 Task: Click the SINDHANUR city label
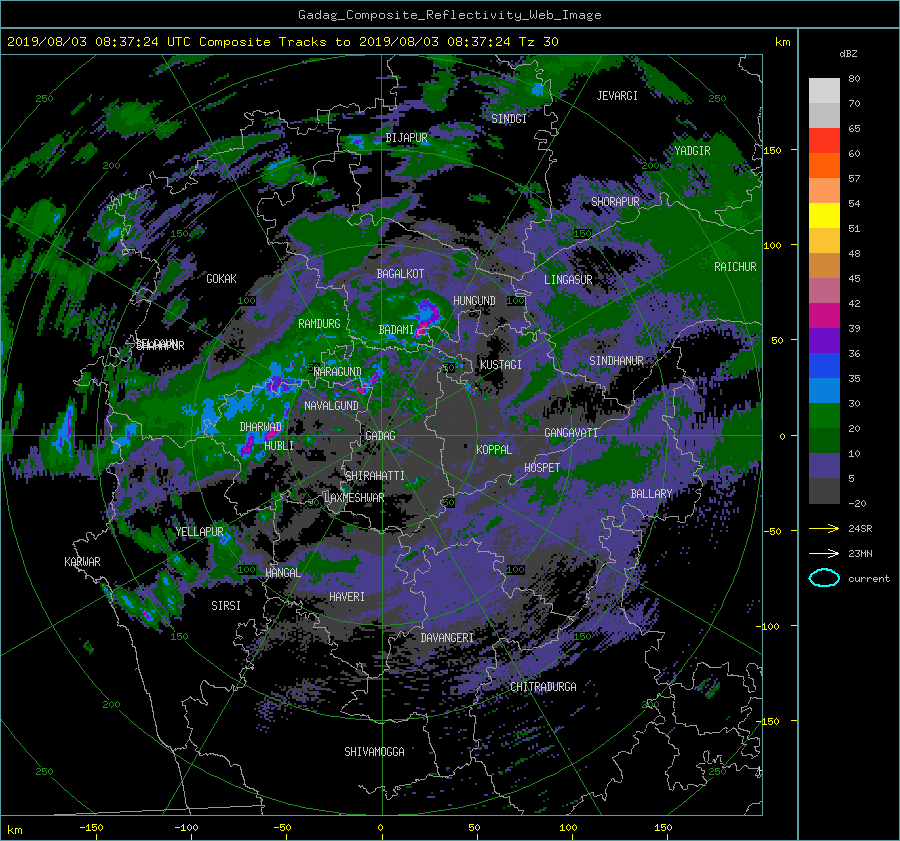[616, 361]
